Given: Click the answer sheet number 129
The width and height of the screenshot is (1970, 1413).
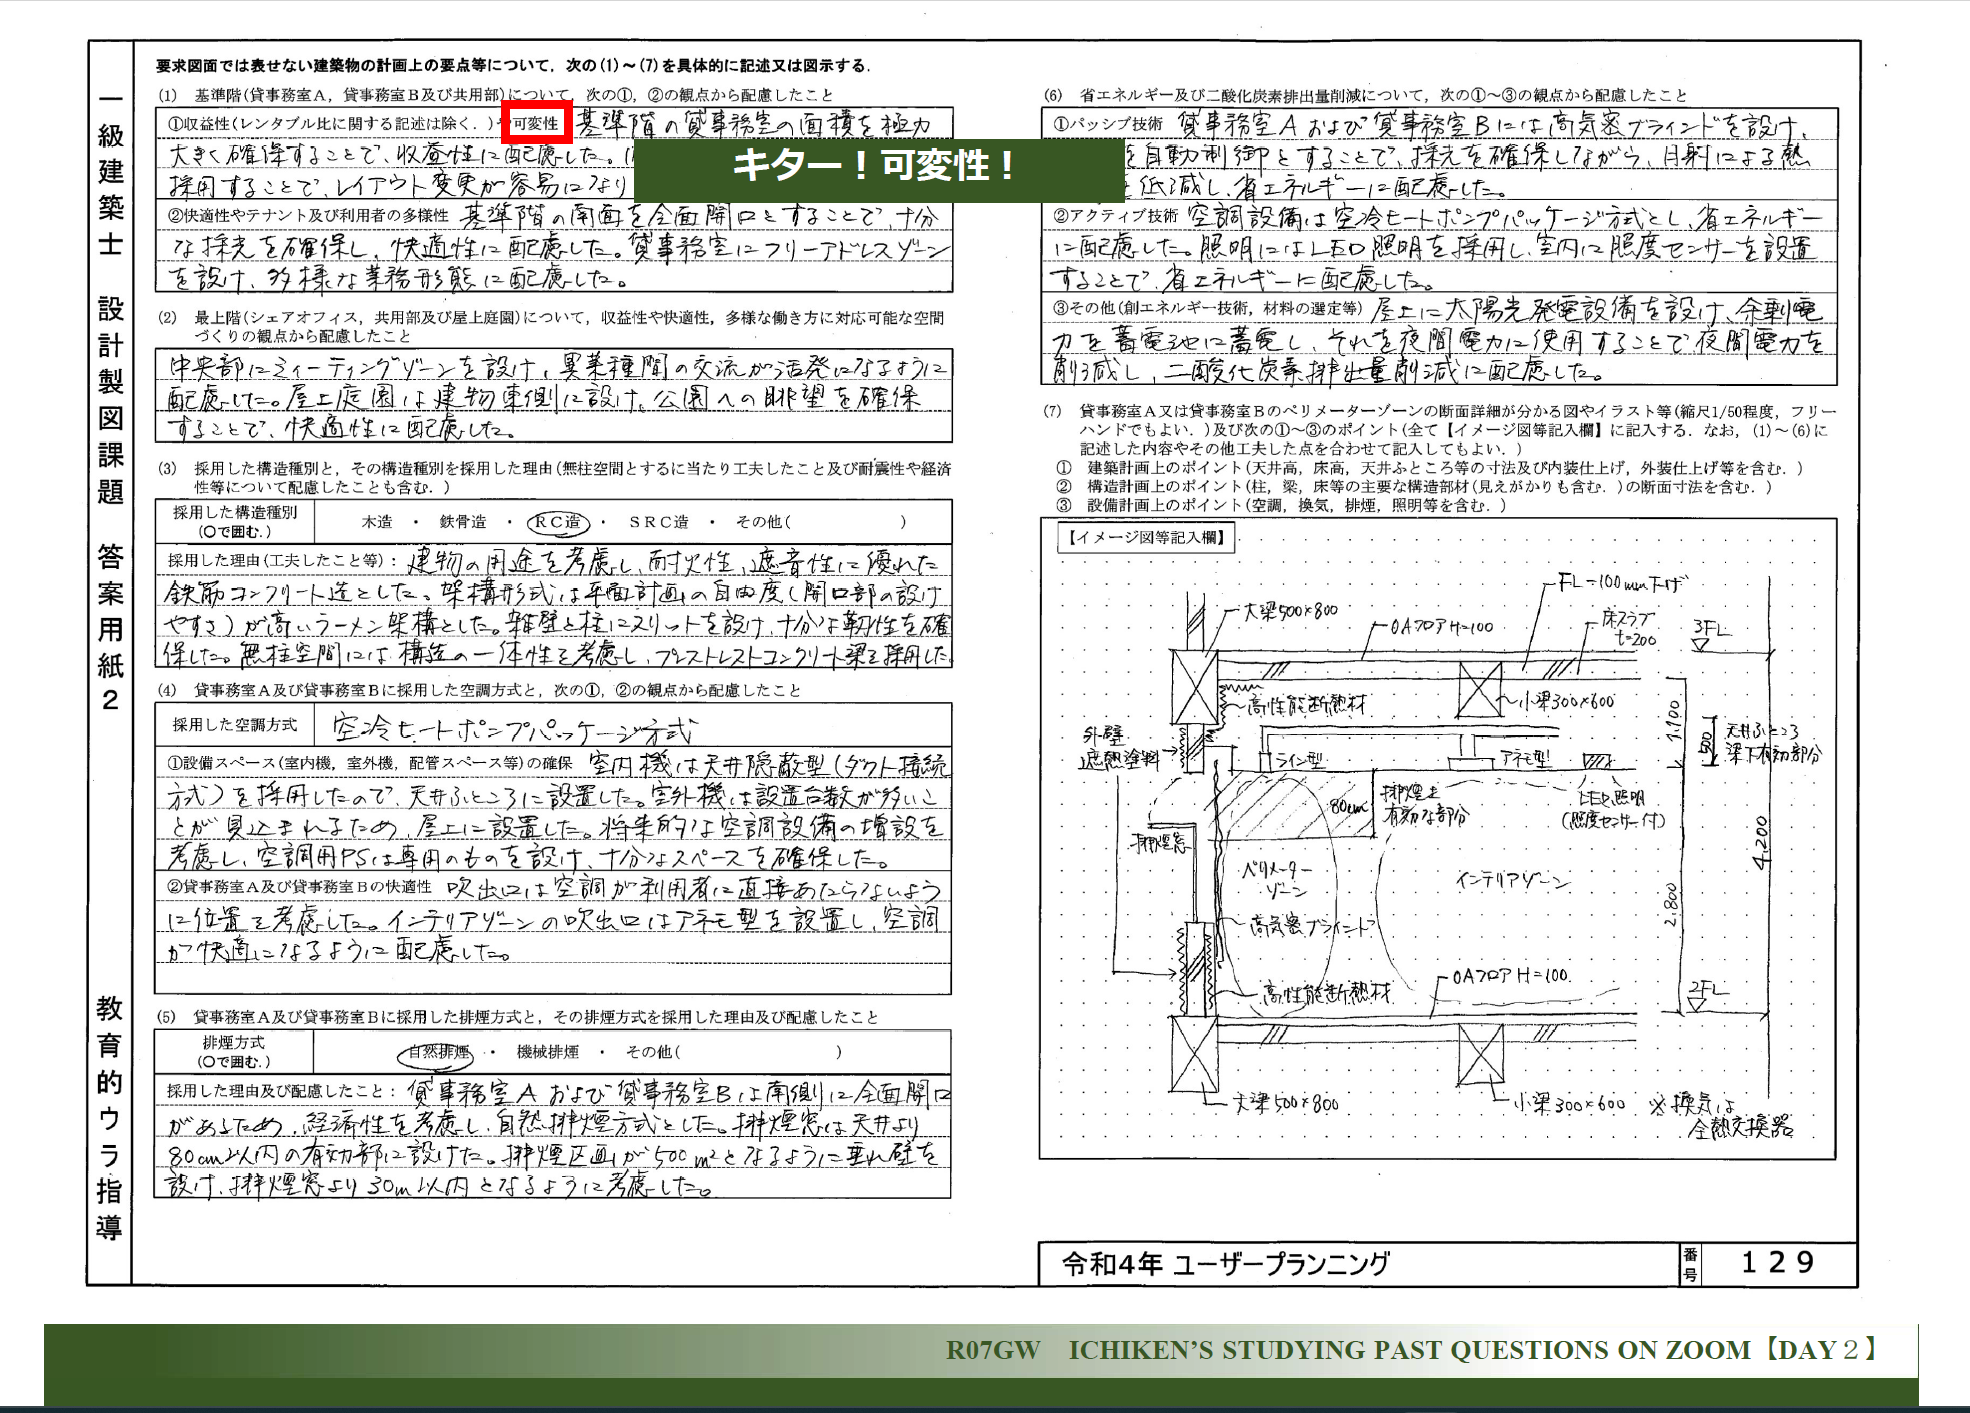Looking at the screenshot, I should pyautogui.click(x=1777, y=1263).
